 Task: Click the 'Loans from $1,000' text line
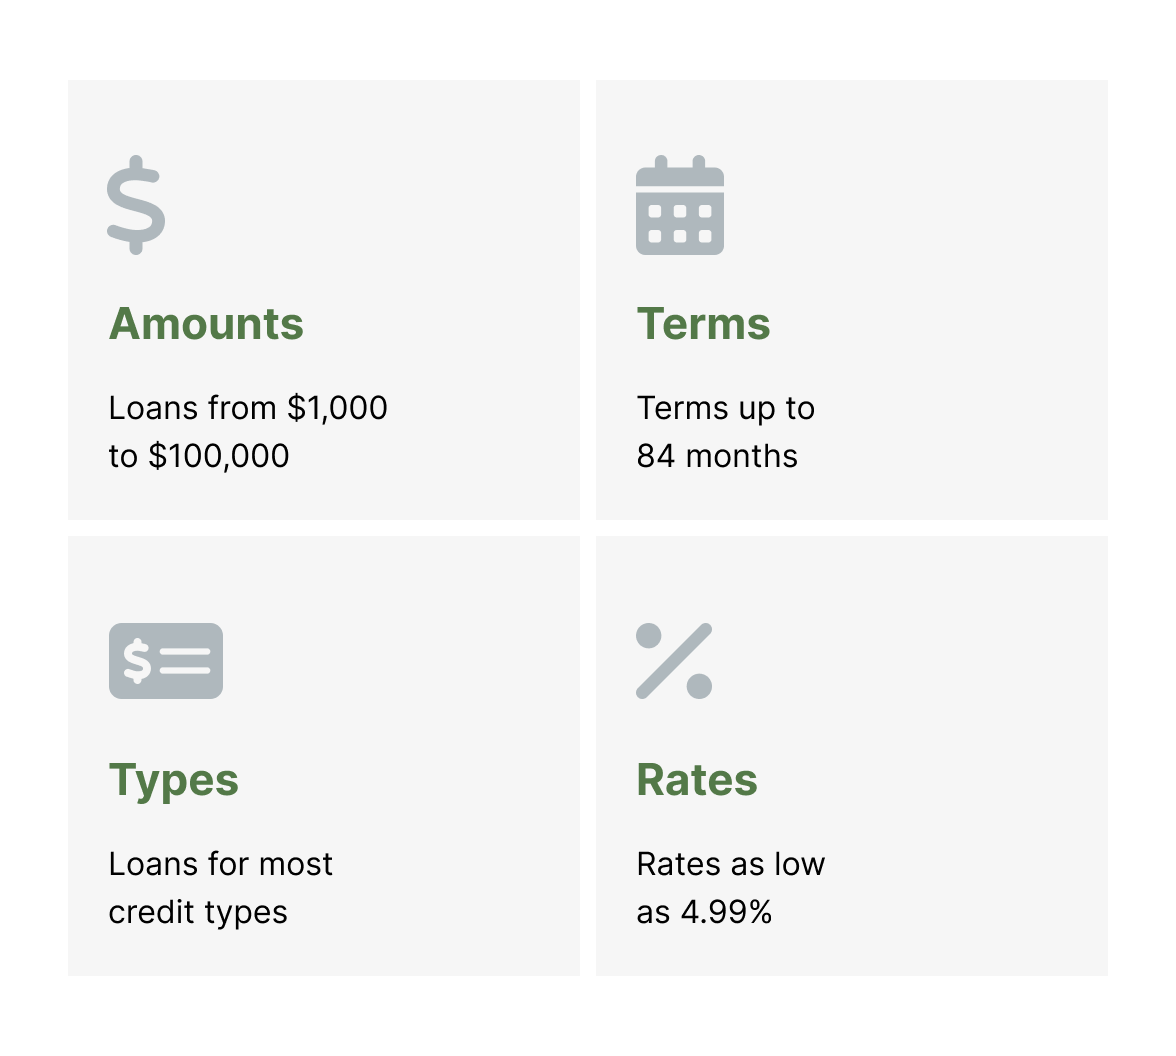click(248, 408)
